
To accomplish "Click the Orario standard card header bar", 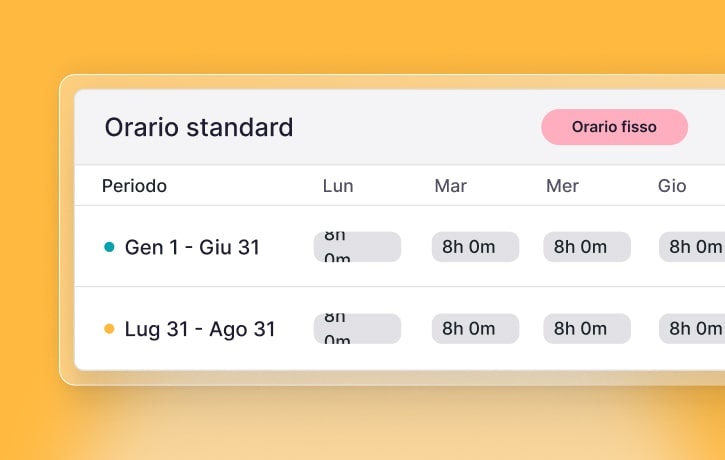I will 420,127.
